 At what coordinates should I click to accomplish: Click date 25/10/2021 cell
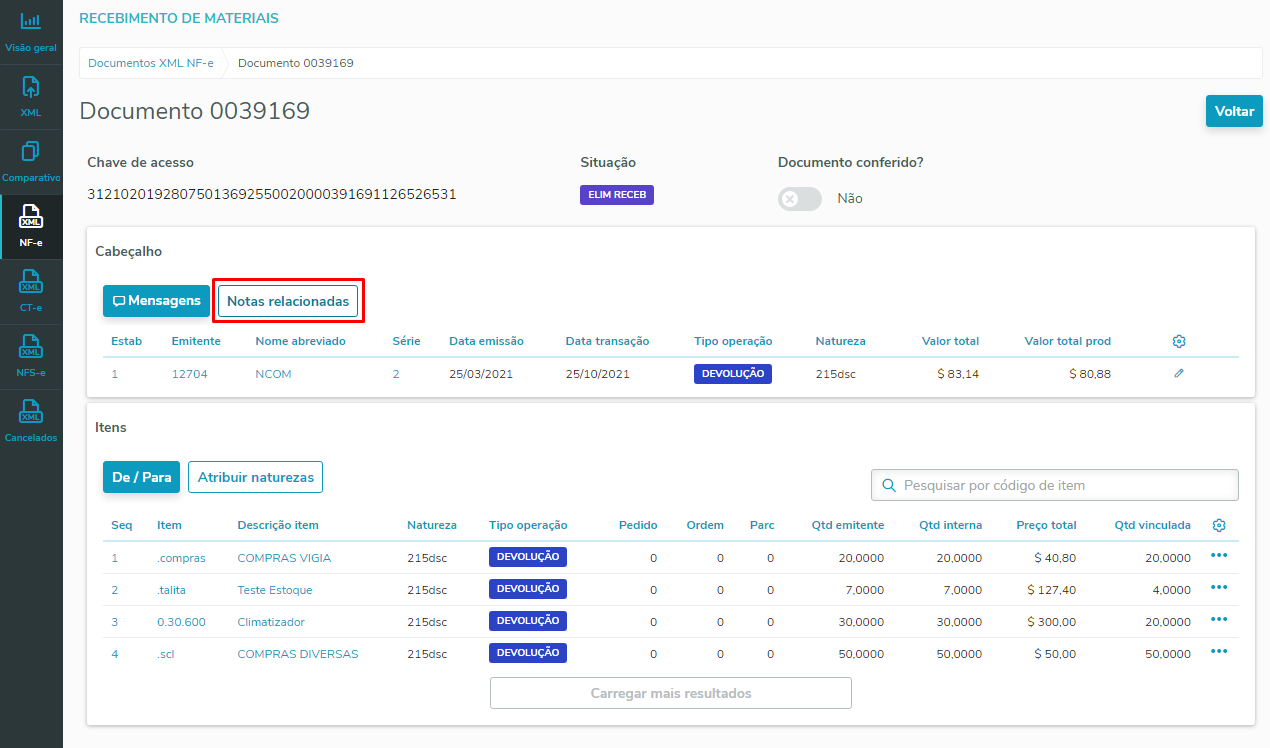point(597,374)
